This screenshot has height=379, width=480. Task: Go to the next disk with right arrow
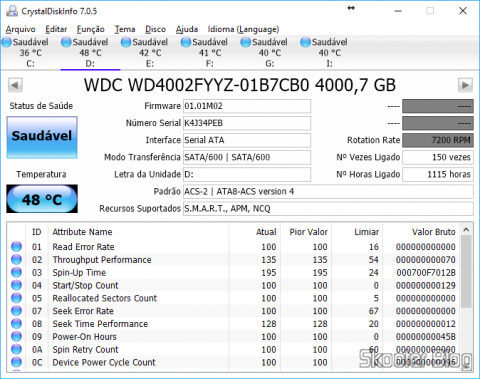tap(465, 85)
